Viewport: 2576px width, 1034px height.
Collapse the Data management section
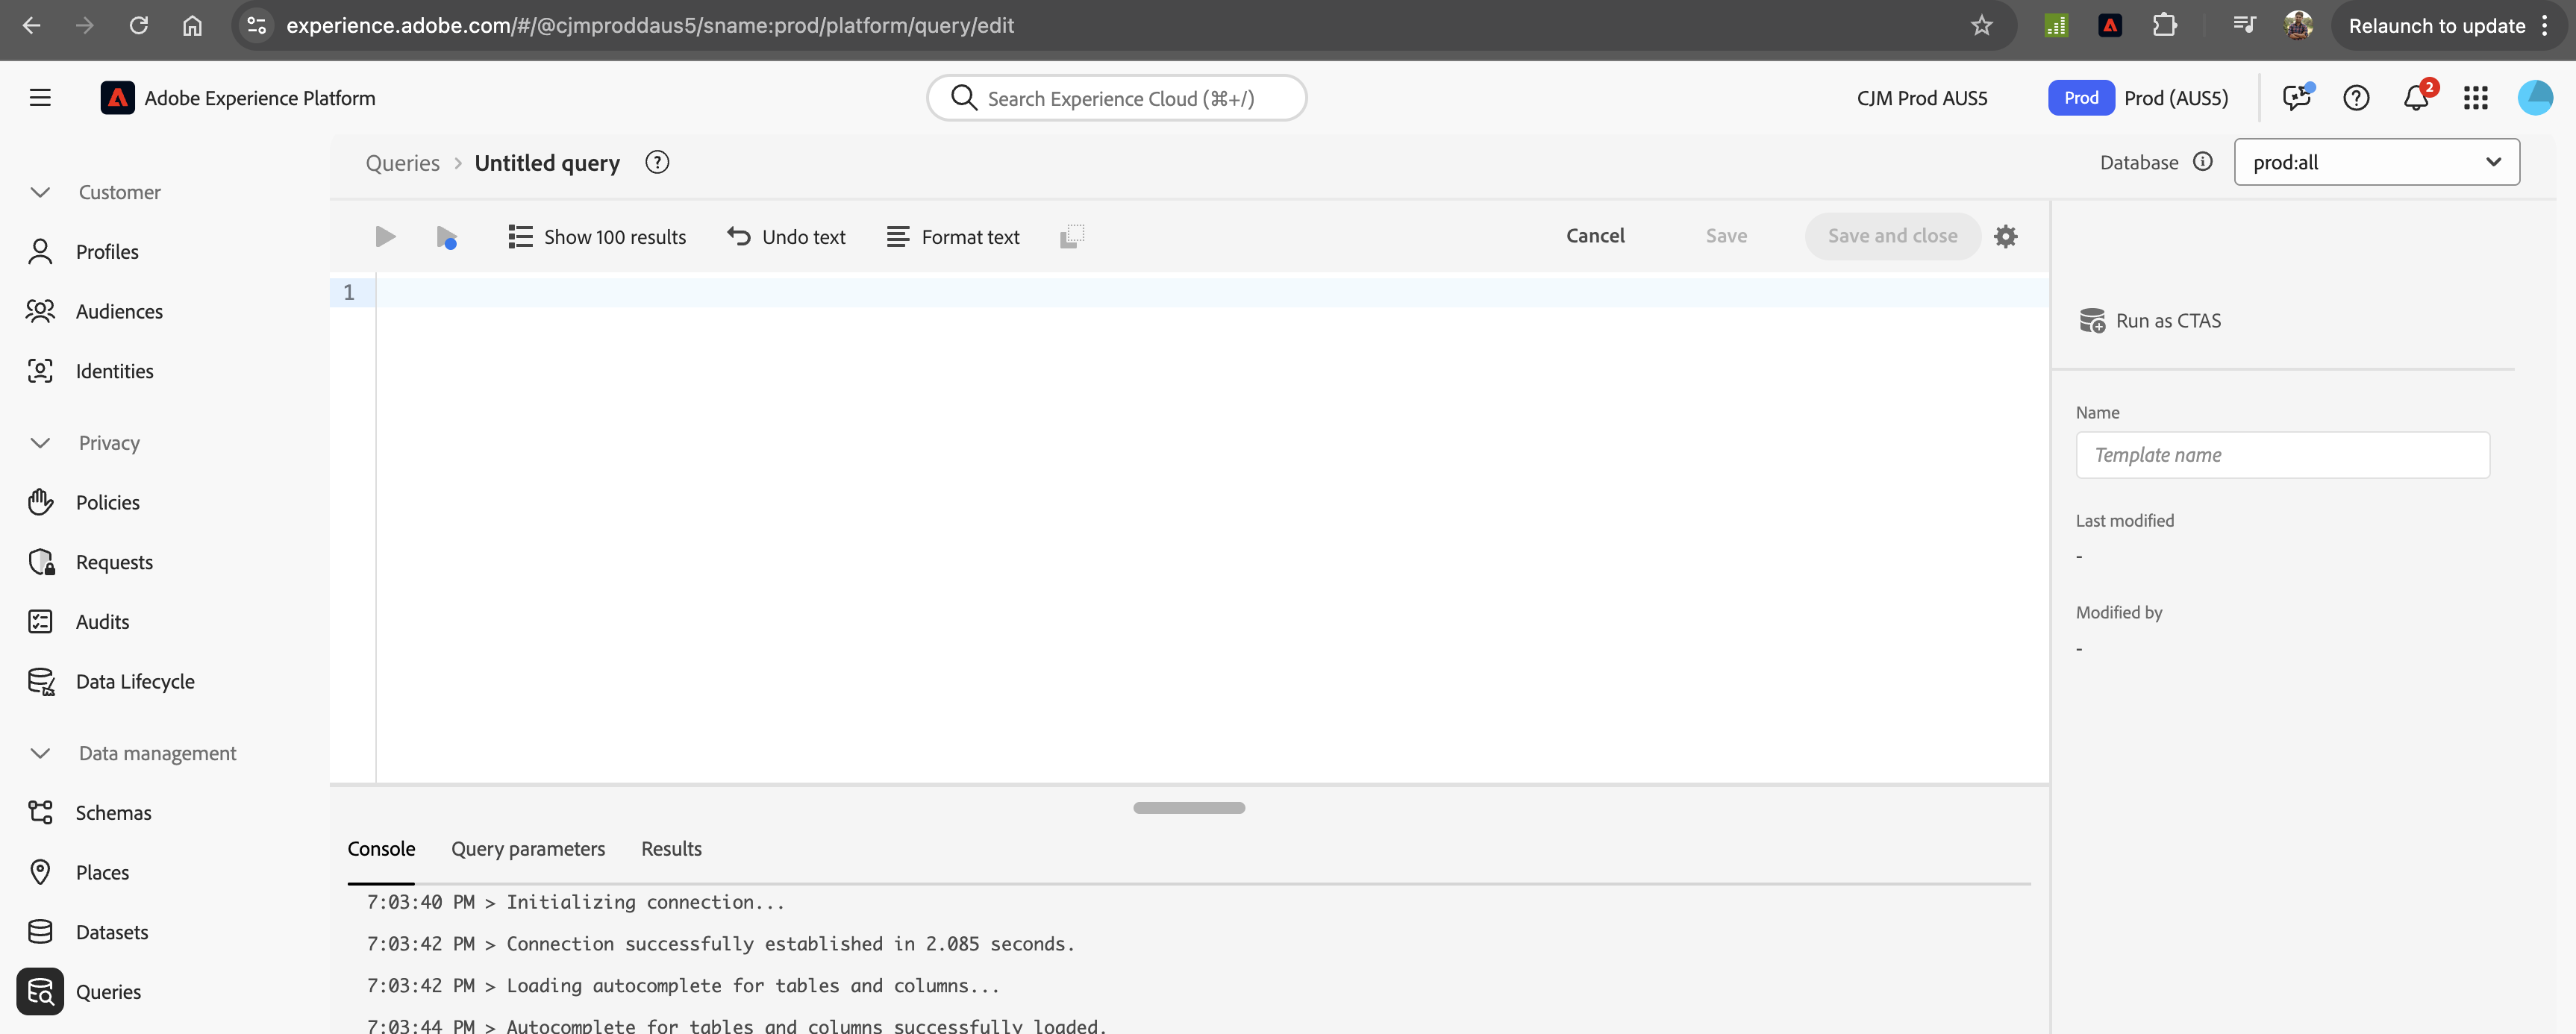click(40, 752)
